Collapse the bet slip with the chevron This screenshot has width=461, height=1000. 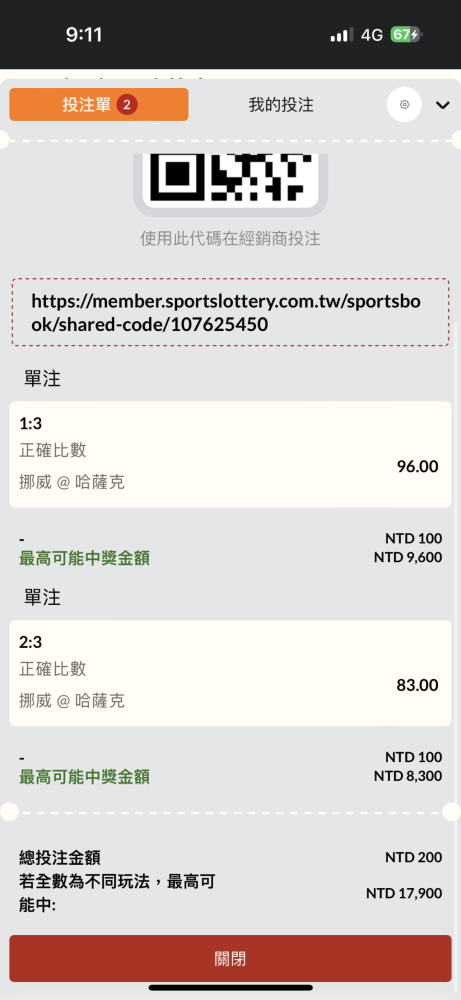443,105
